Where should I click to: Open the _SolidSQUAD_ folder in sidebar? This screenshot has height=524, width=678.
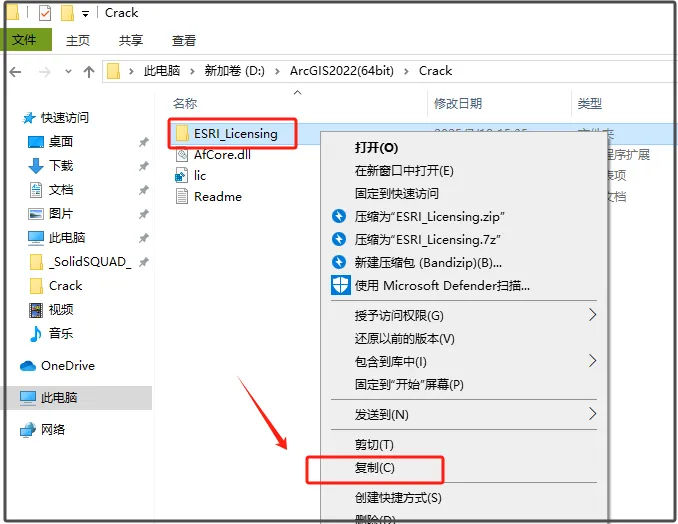pos(90,262)
